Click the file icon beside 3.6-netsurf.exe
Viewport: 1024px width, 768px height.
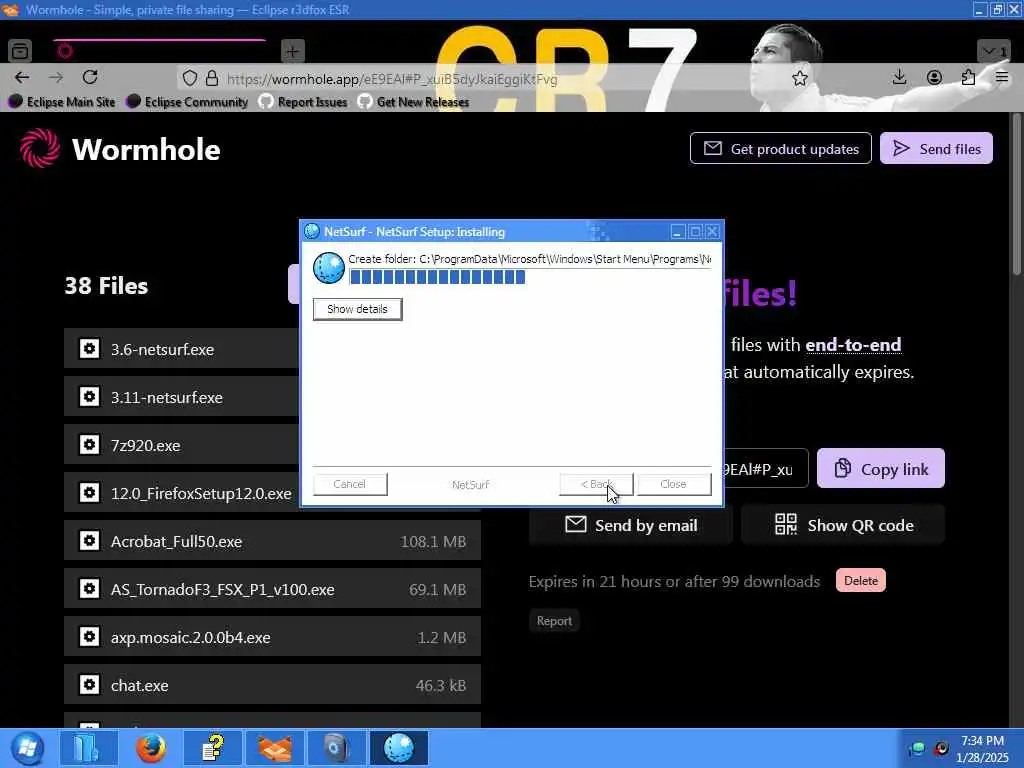(89, 349)
